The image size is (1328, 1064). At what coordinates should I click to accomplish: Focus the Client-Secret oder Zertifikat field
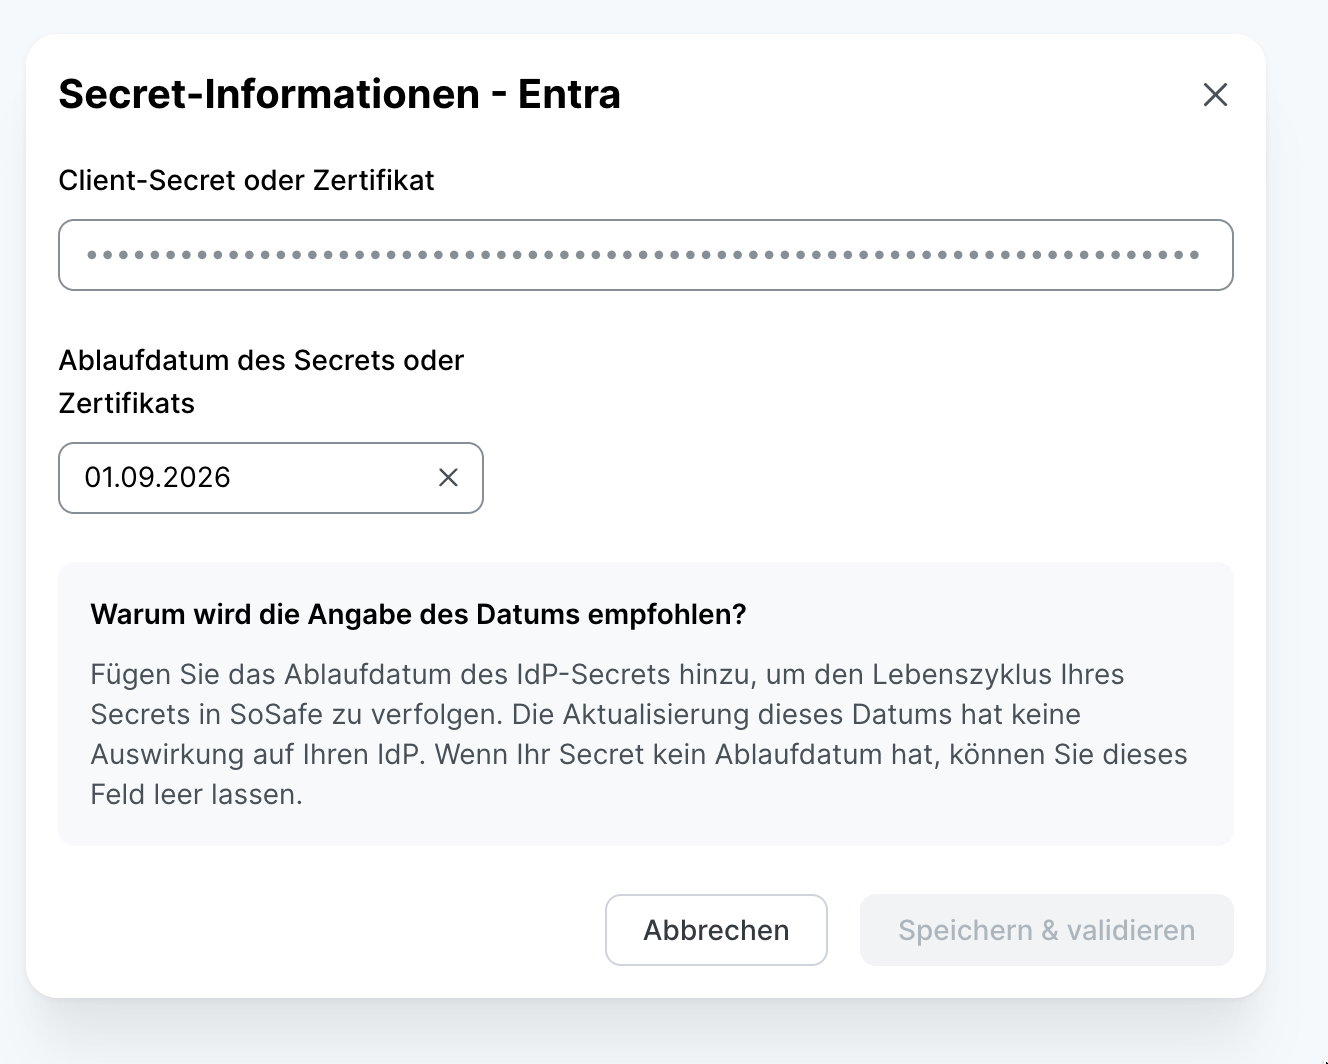point(645,255)
